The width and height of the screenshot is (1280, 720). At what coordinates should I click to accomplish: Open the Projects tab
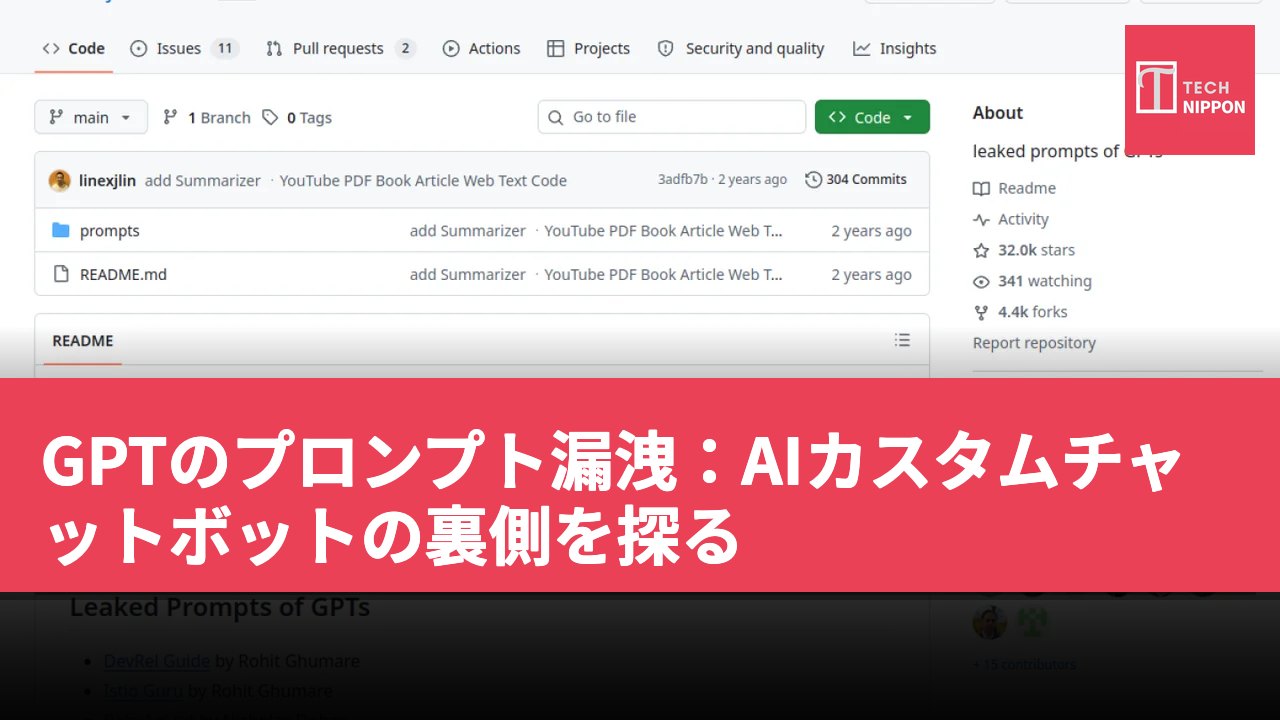(x=589, y=48)
